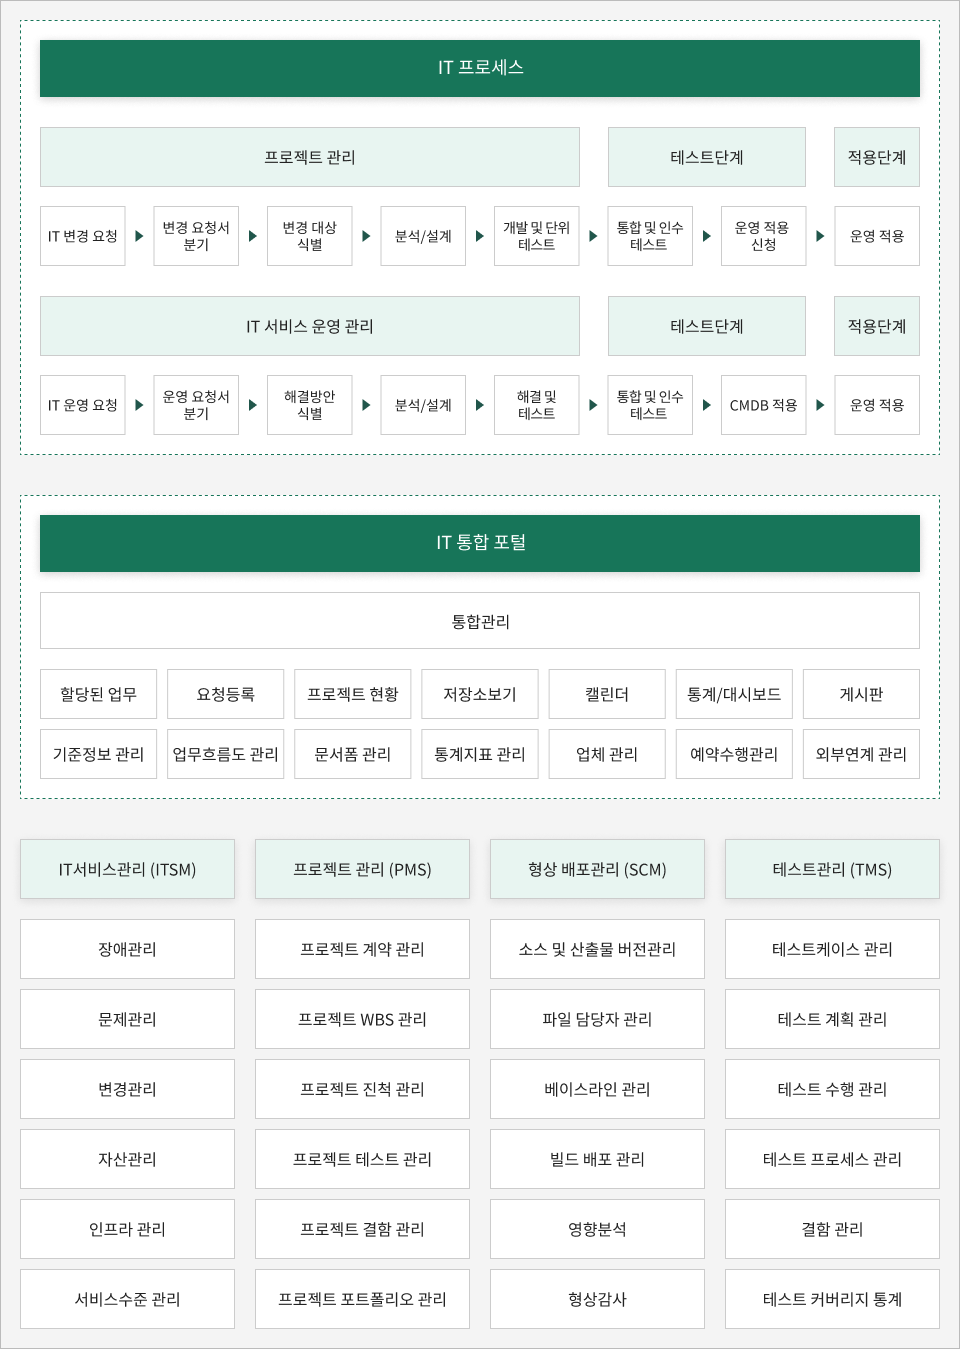Click the 빌드 배포 관리 box

pos(597,1159)
